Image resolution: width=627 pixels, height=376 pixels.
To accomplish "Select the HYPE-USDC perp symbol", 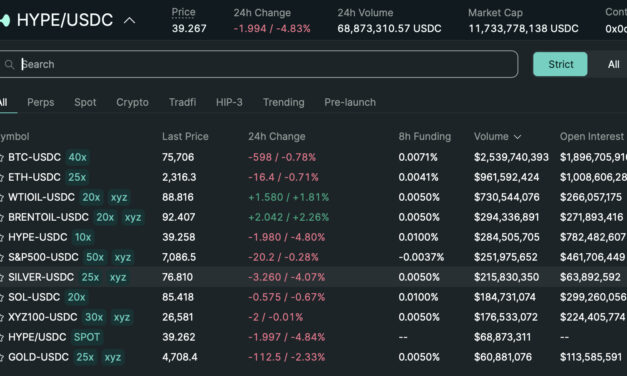I will click(38, 237).
